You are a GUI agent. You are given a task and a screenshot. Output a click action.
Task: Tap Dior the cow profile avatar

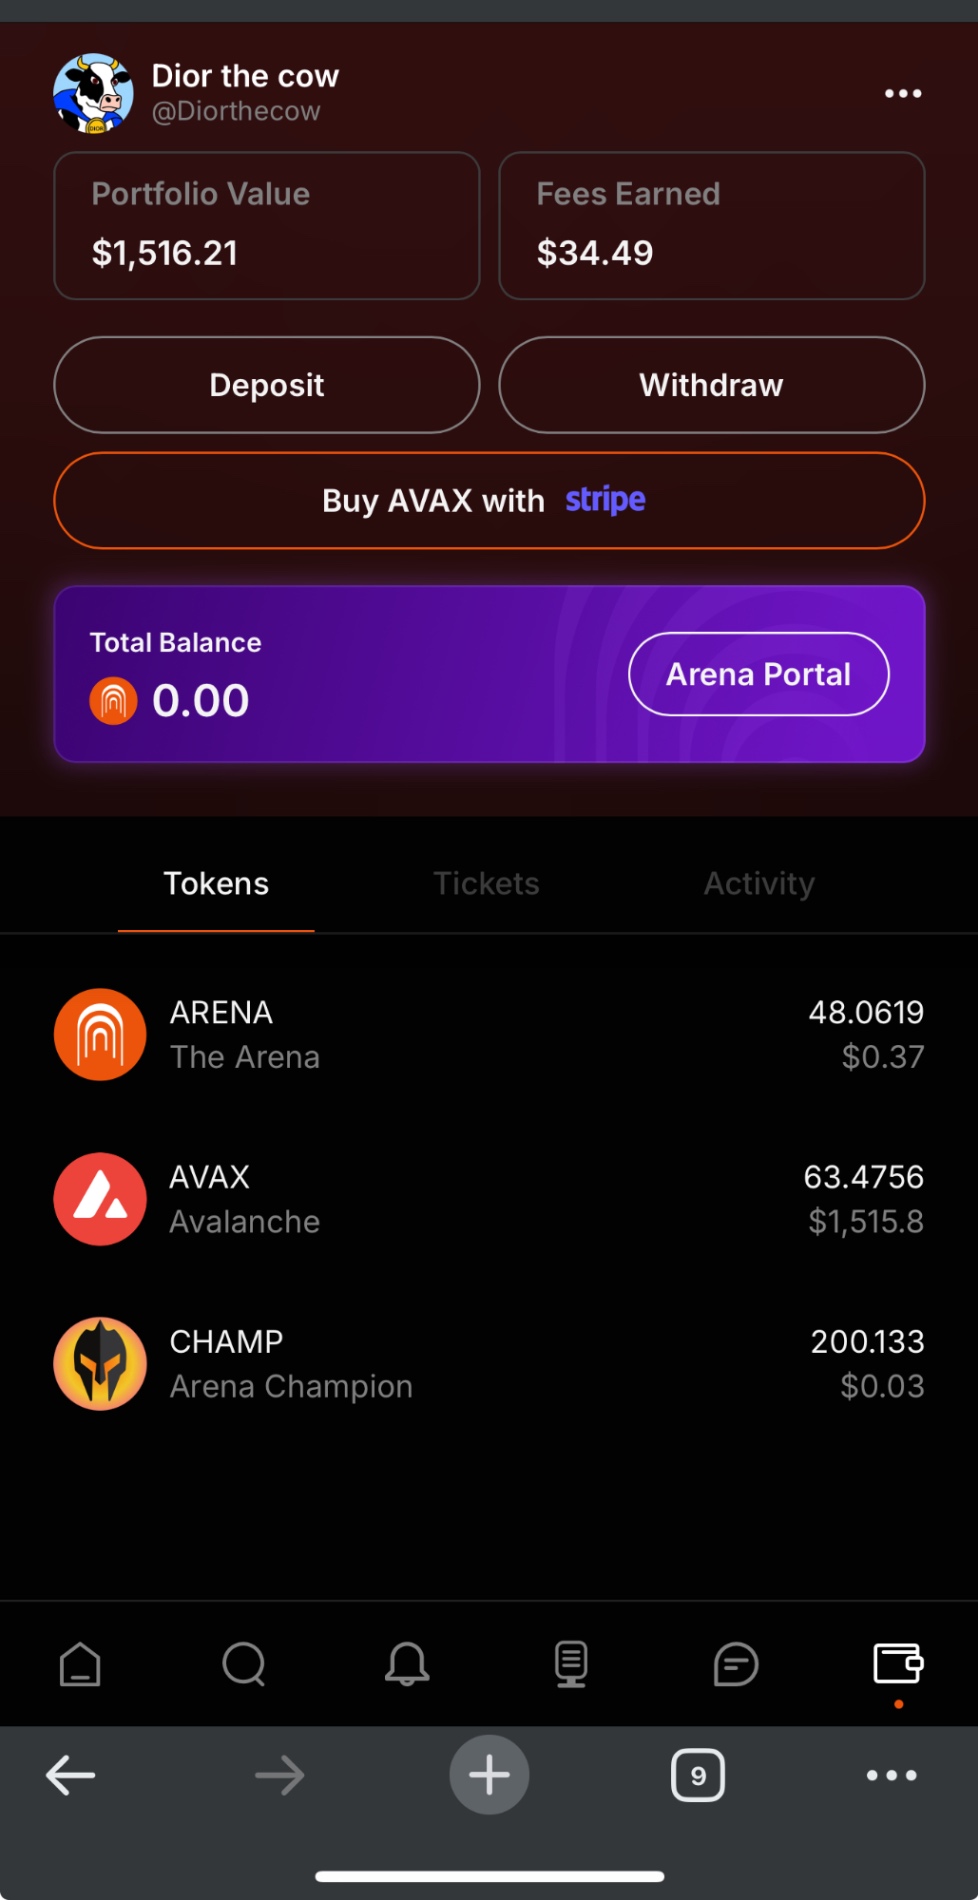pyautogui.click(x=94, y=93)
